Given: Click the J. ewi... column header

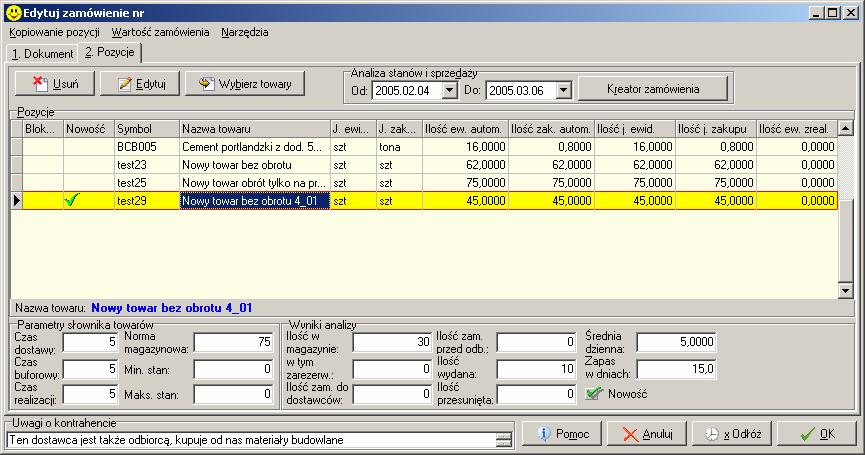Looking at the screenshot, I should (354, 129).
